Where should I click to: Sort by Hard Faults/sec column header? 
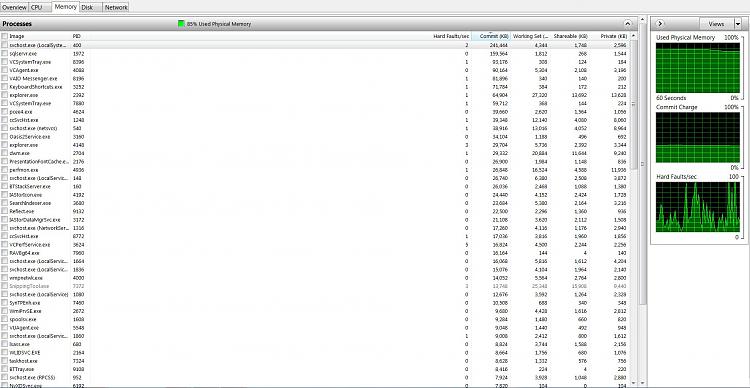click(451, 36)
